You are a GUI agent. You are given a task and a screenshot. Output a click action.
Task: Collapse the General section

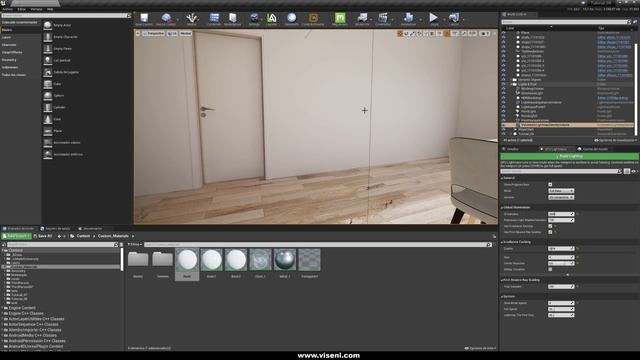(x=502, y=178)
